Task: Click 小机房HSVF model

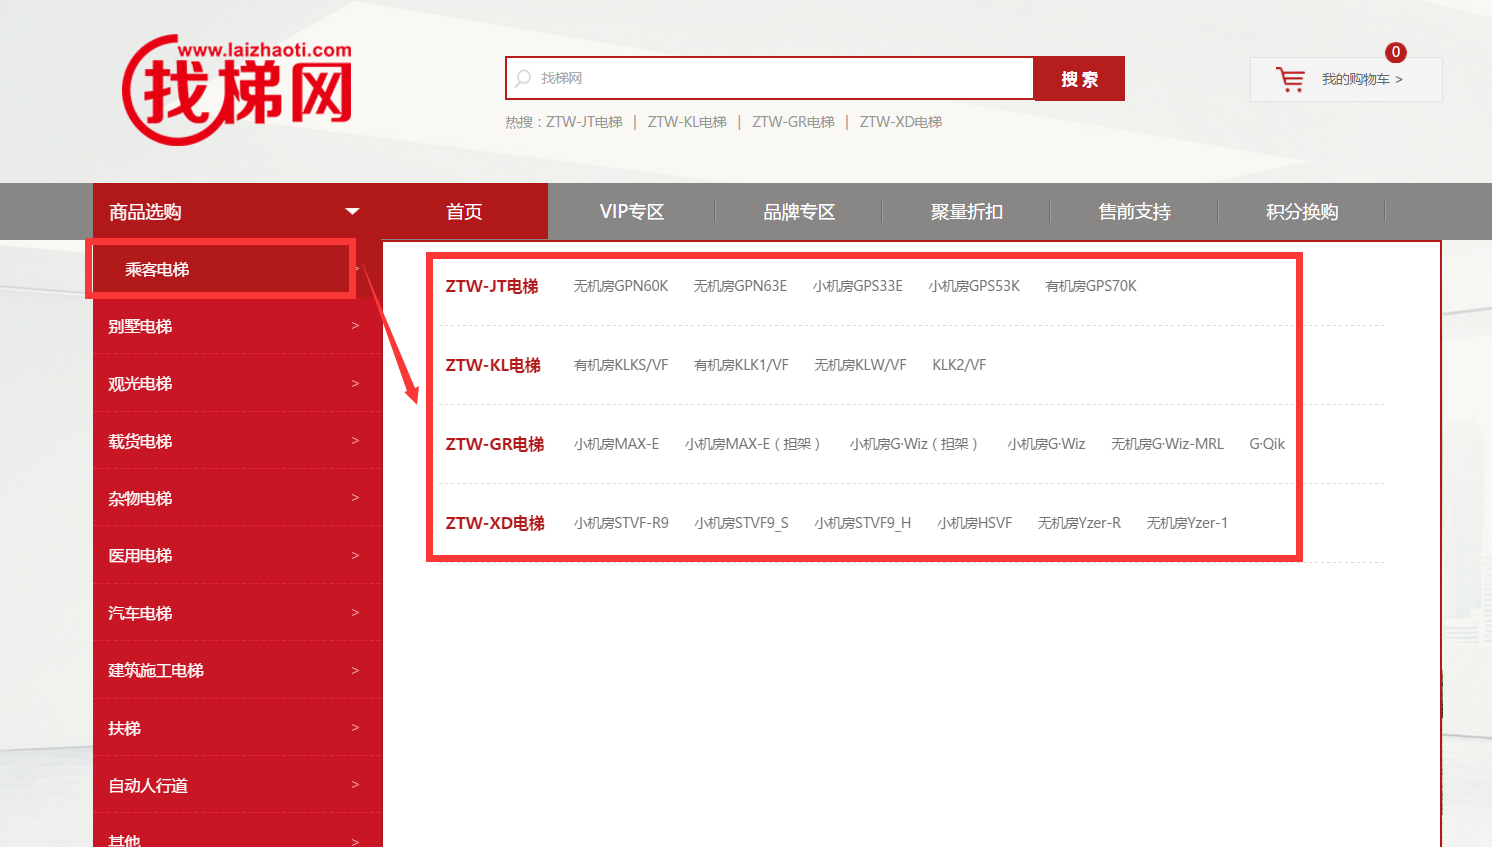Action: click(x=974, y=523)
